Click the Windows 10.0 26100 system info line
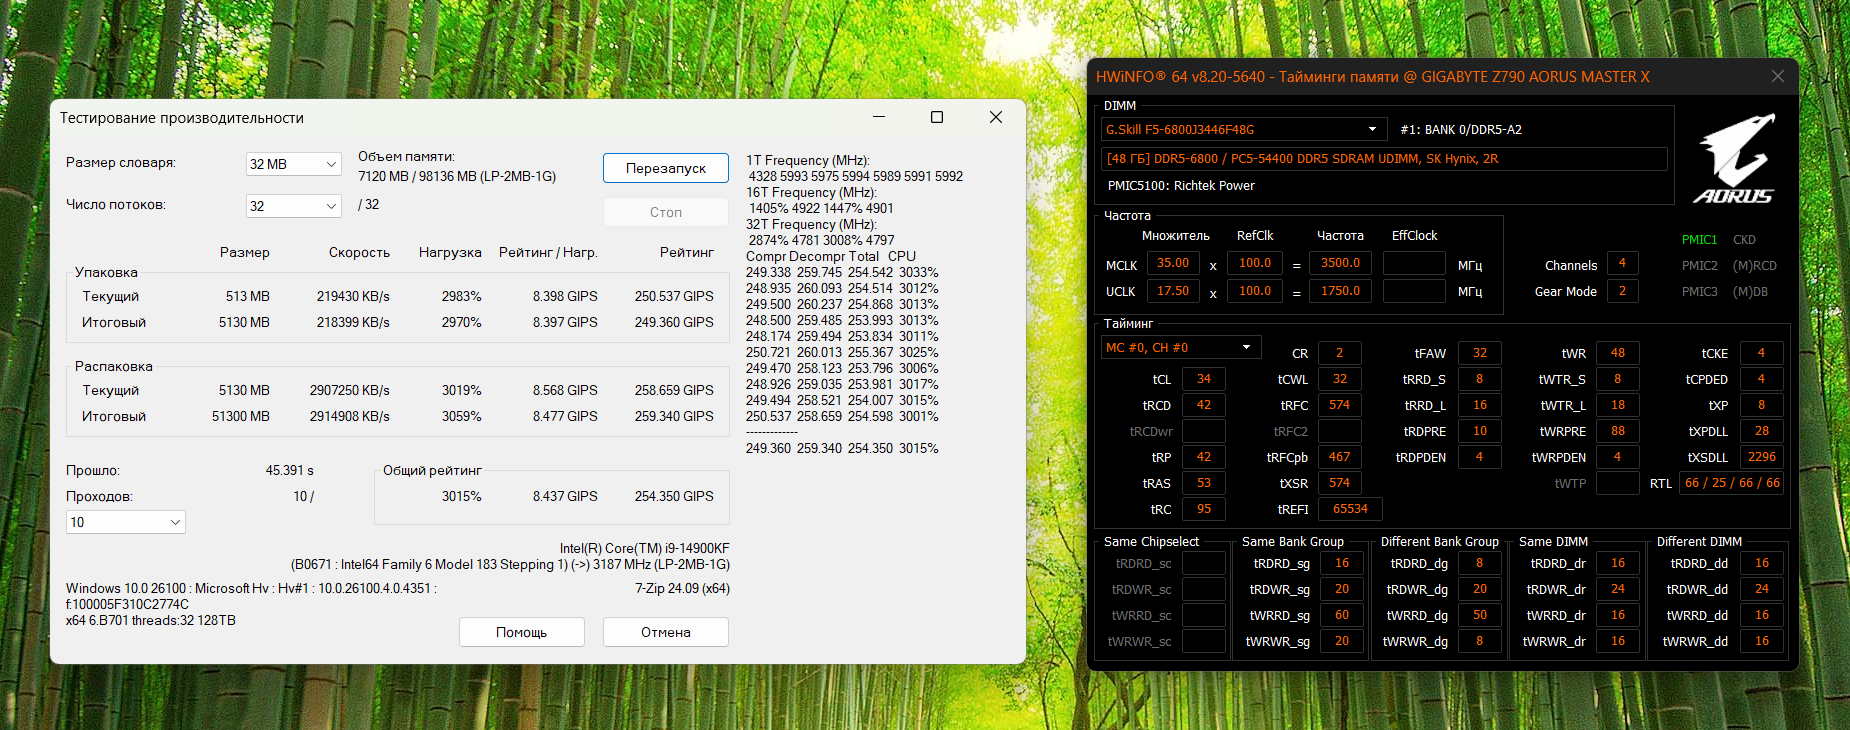The height and width of the screenshot is (730, 1850). pos(251,589)
